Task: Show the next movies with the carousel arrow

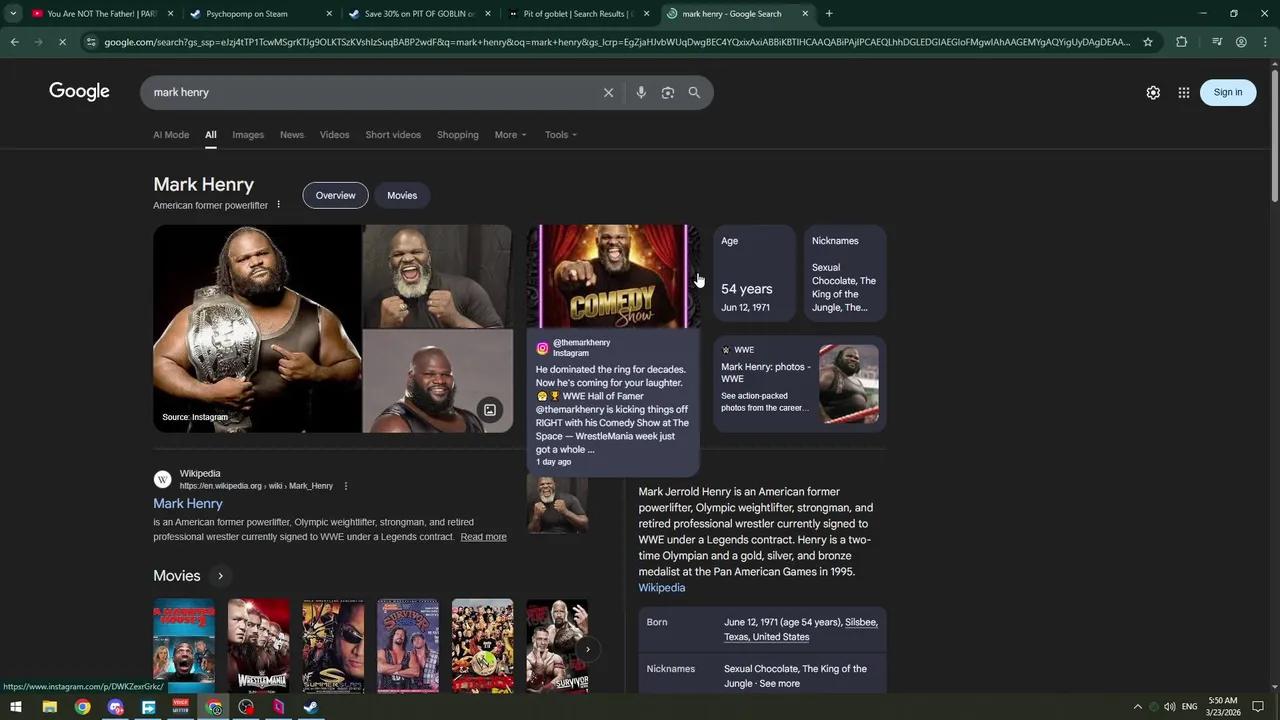Action: (x=587, y=649)
